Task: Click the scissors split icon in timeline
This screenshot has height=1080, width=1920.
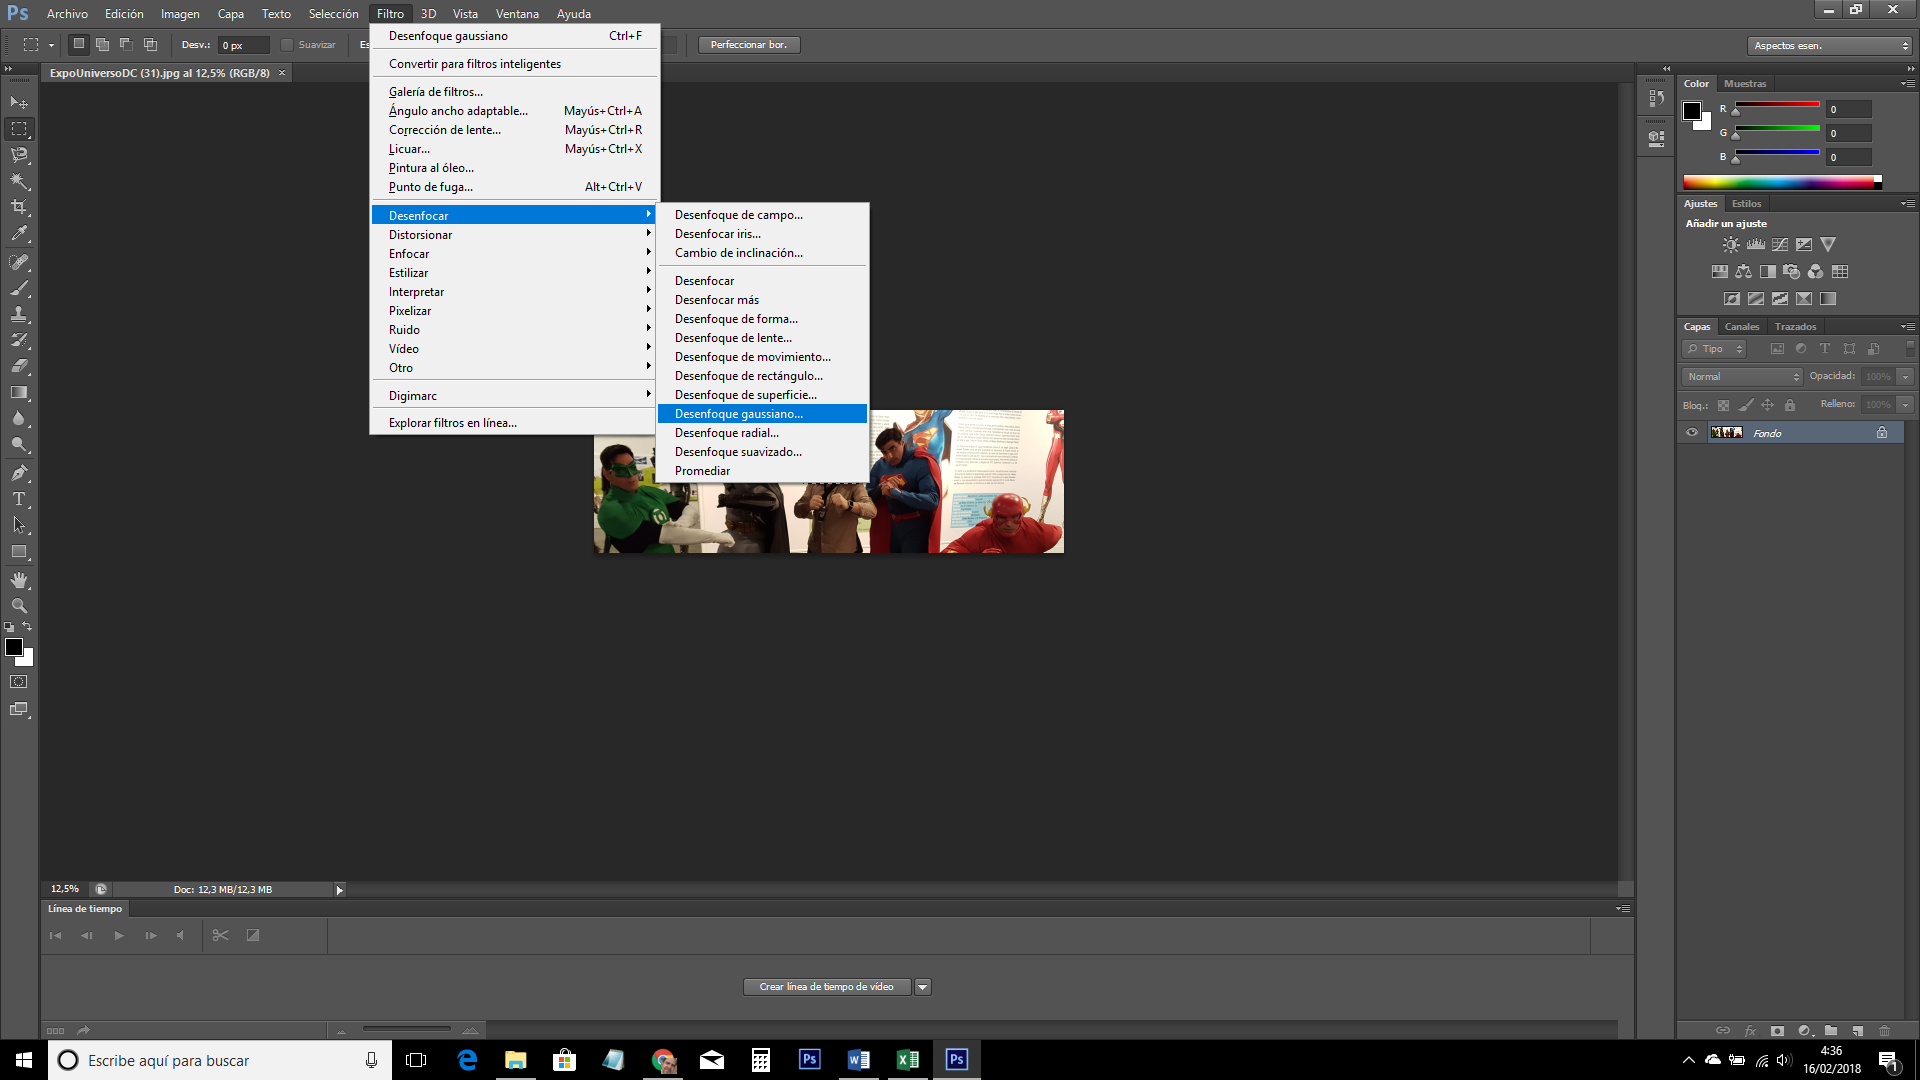Action: [x=220, y=935]
